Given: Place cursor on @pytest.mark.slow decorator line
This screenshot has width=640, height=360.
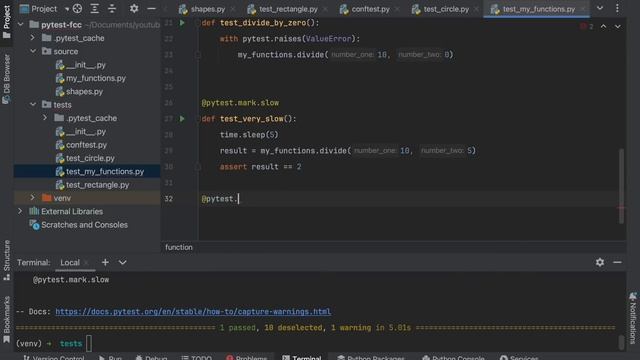Looking at the screenshot, I should [x=240, y=103].
